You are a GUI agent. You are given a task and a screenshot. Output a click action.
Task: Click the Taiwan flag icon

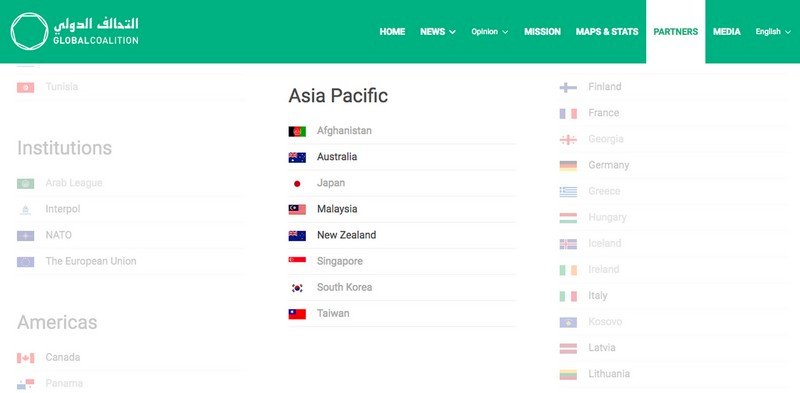pos(297,314)
